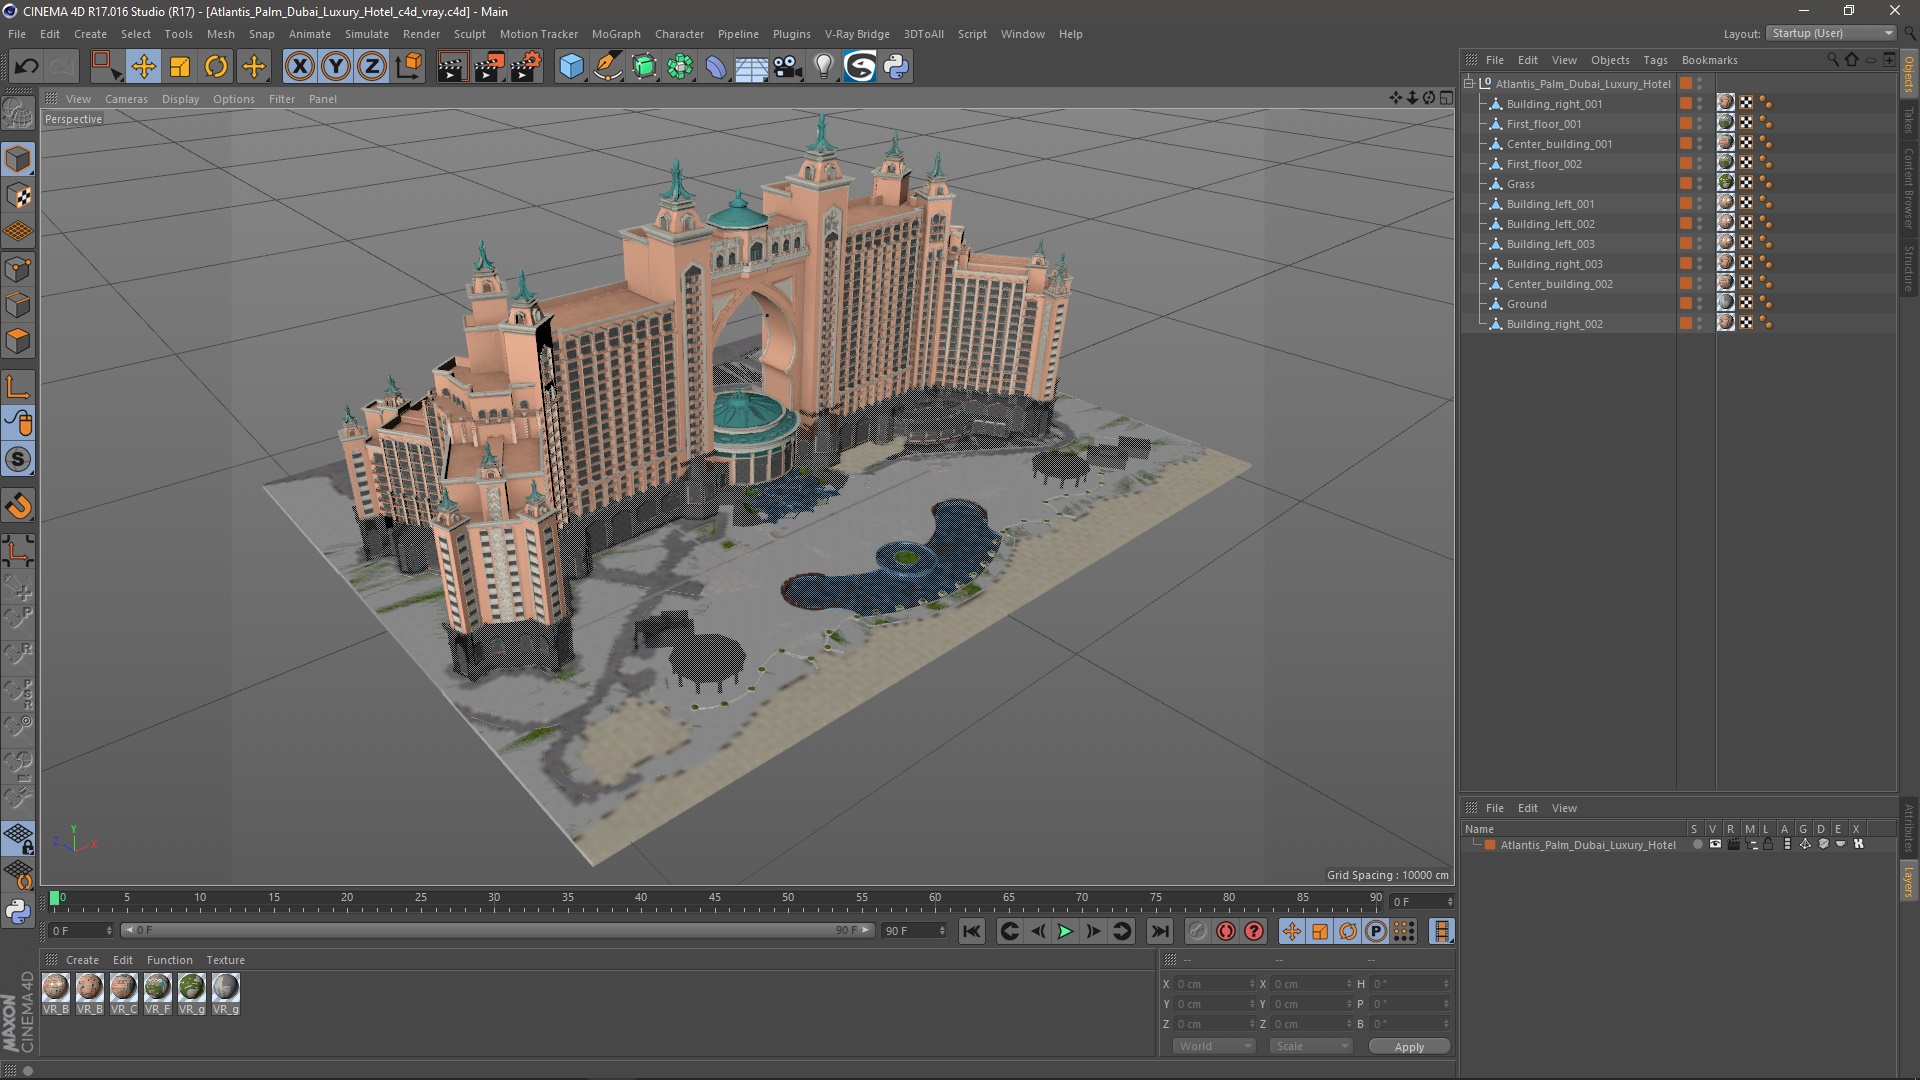Toggle the Z axis lock
The height and width of the screenshot is (1080, 1920).
coord(371,67)
